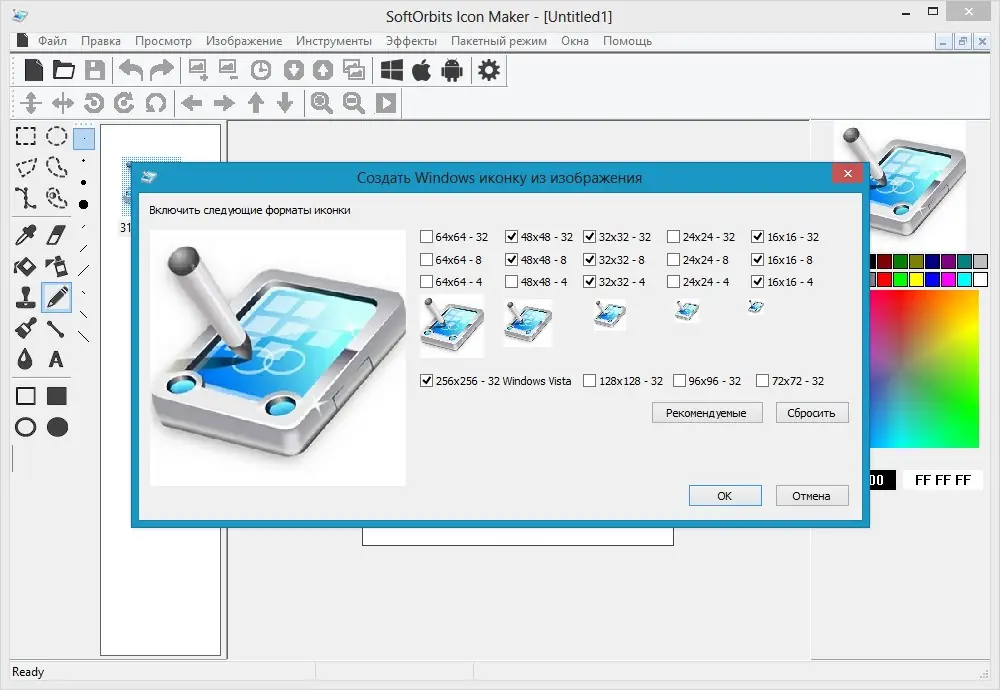Image resolution: width=1000 pixels, height=690 pixels.
Task: Create a new file from toolbar
Action: pyautogui.click(x=33, y=70)
